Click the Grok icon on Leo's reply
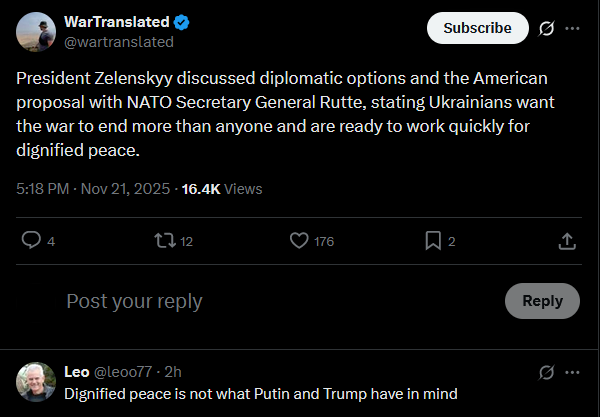Screen dimensions: 600x417 546,372
